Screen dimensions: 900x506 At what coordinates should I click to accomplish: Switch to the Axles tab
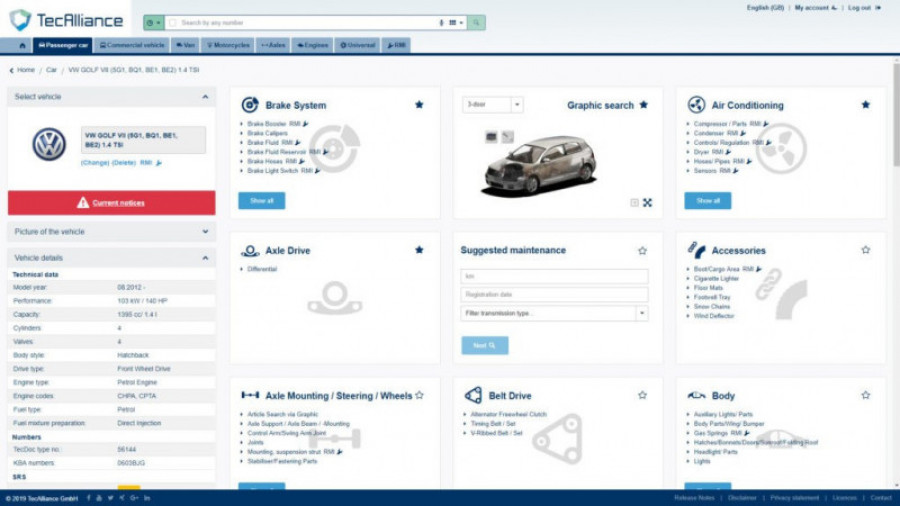273,45
